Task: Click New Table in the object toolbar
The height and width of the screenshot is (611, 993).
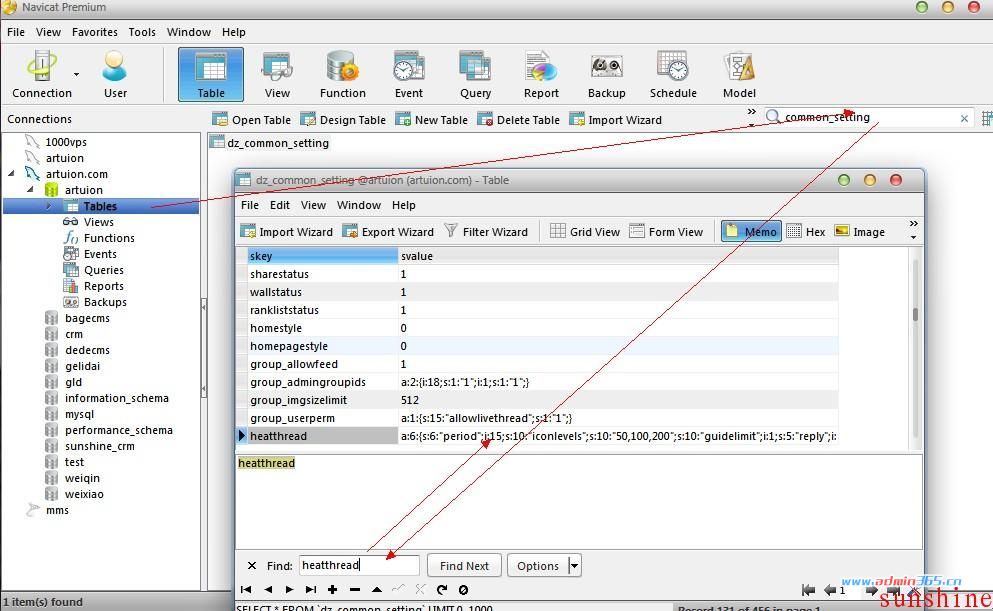Action: click(x=431, y=120)
